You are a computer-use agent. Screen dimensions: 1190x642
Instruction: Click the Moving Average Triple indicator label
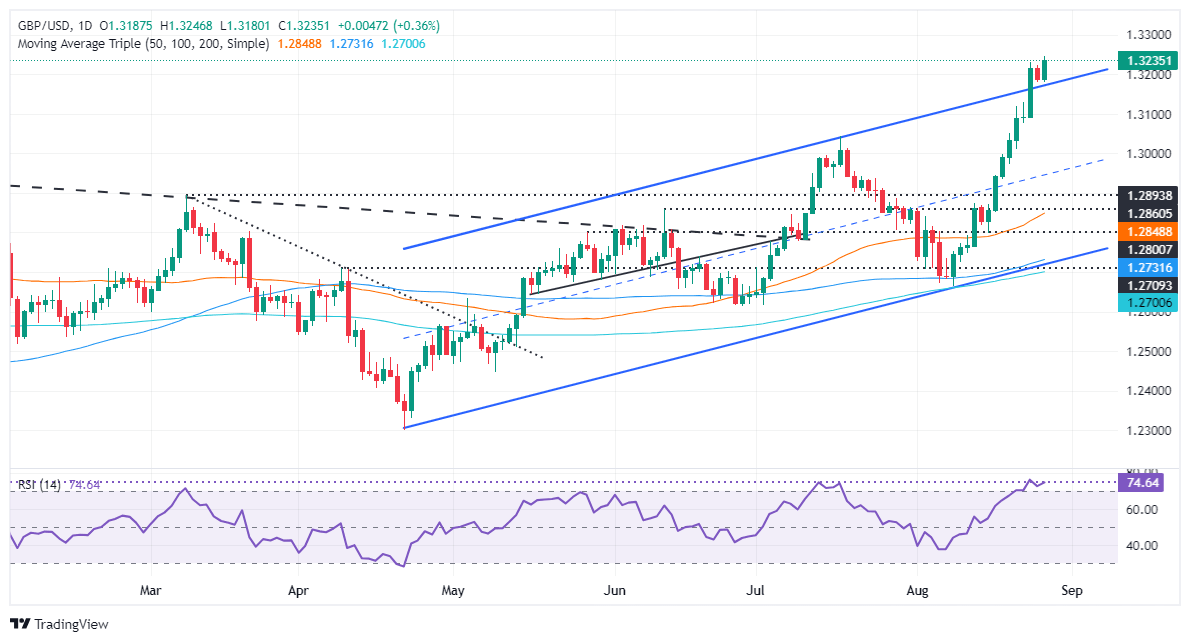point(143,44)
